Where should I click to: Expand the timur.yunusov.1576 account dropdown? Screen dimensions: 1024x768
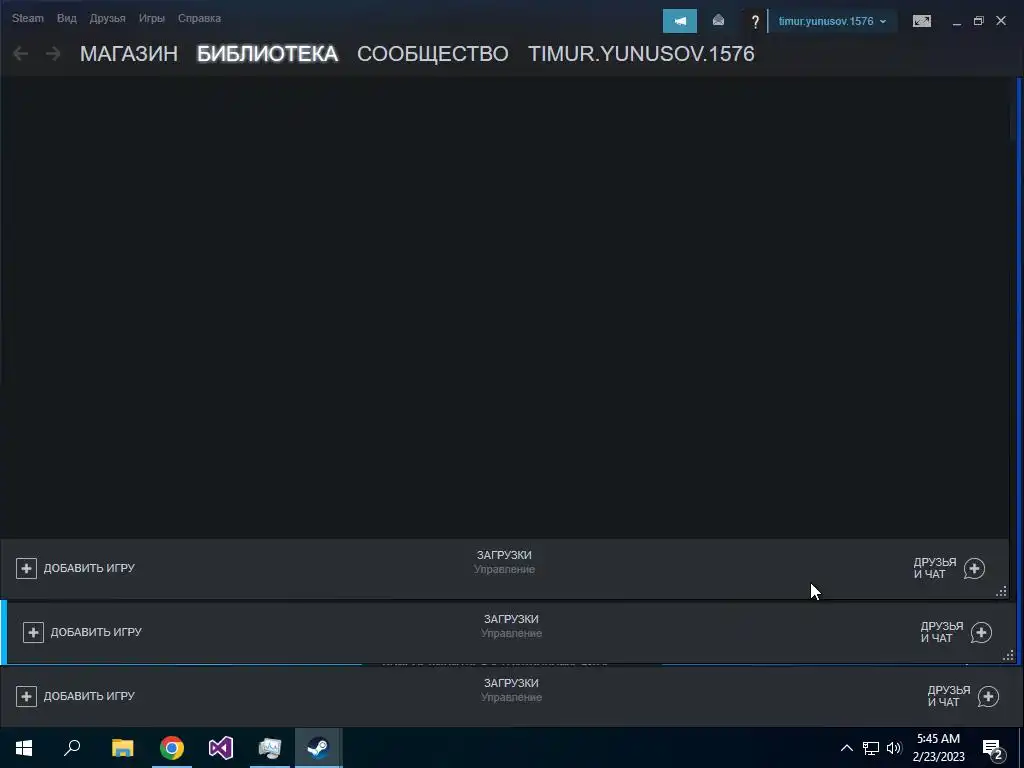832,21
